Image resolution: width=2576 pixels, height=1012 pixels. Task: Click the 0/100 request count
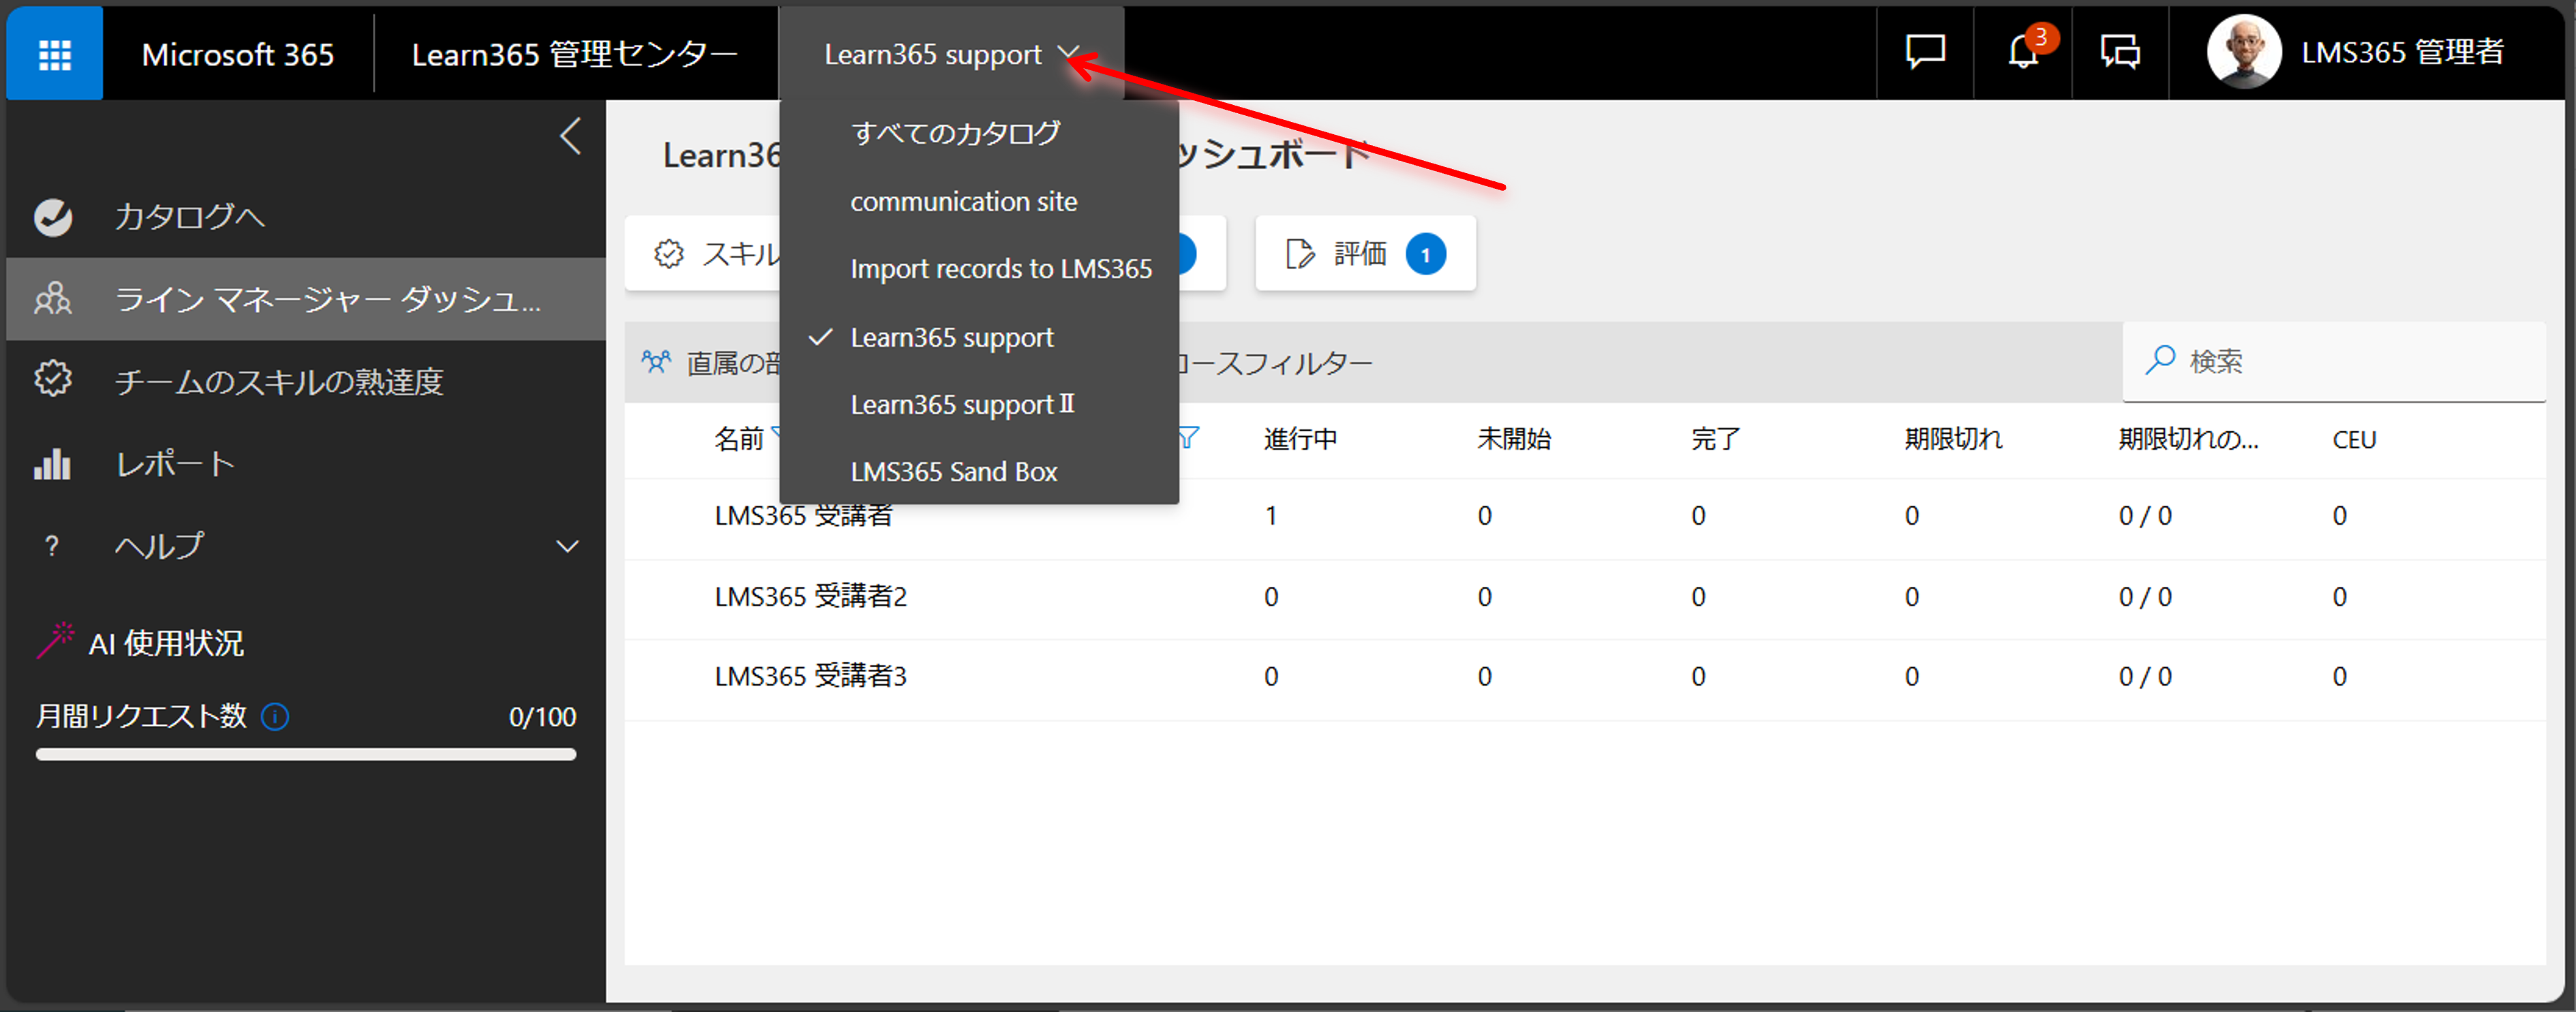542,717
